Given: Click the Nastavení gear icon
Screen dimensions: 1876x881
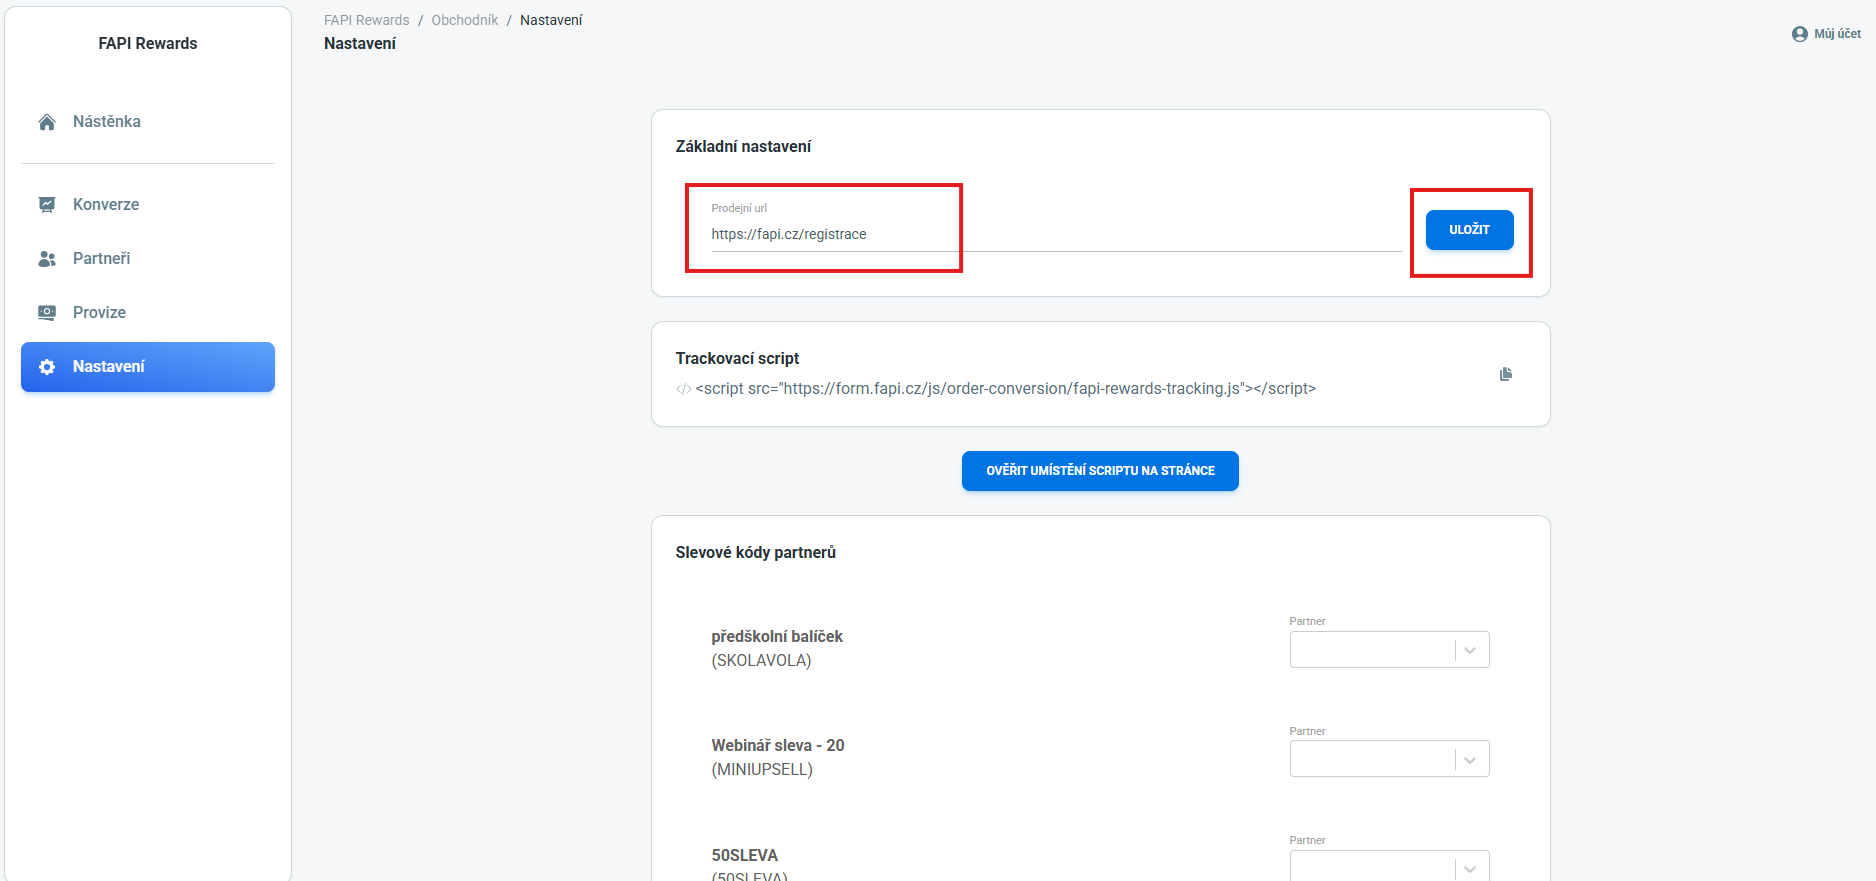Looking at the screenshot, I should [x=47, y=367].
